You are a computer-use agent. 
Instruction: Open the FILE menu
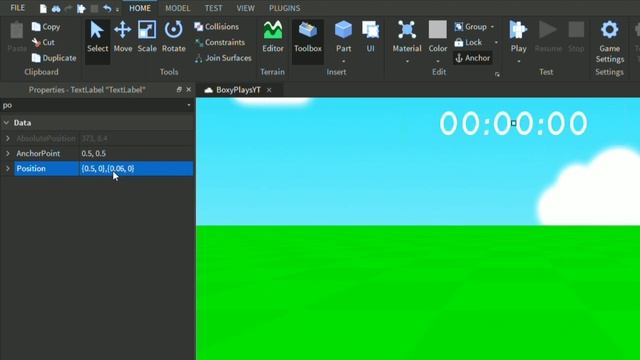point(18,8)
